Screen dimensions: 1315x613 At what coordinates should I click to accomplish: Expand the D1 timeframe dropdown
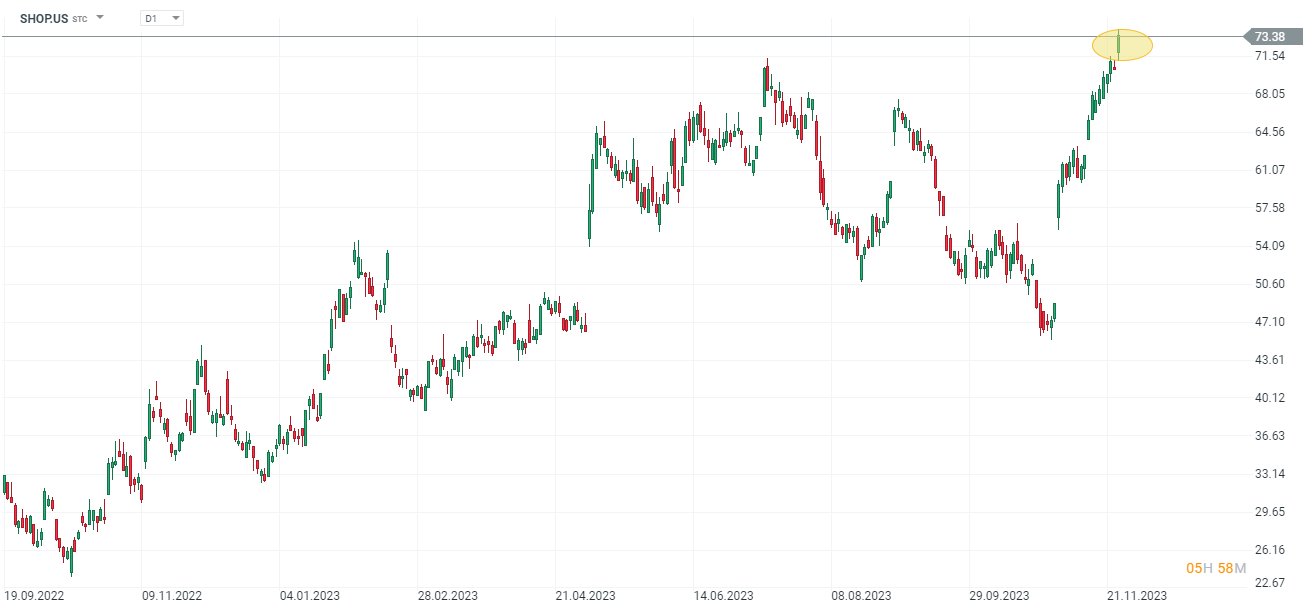pos(176,18)
